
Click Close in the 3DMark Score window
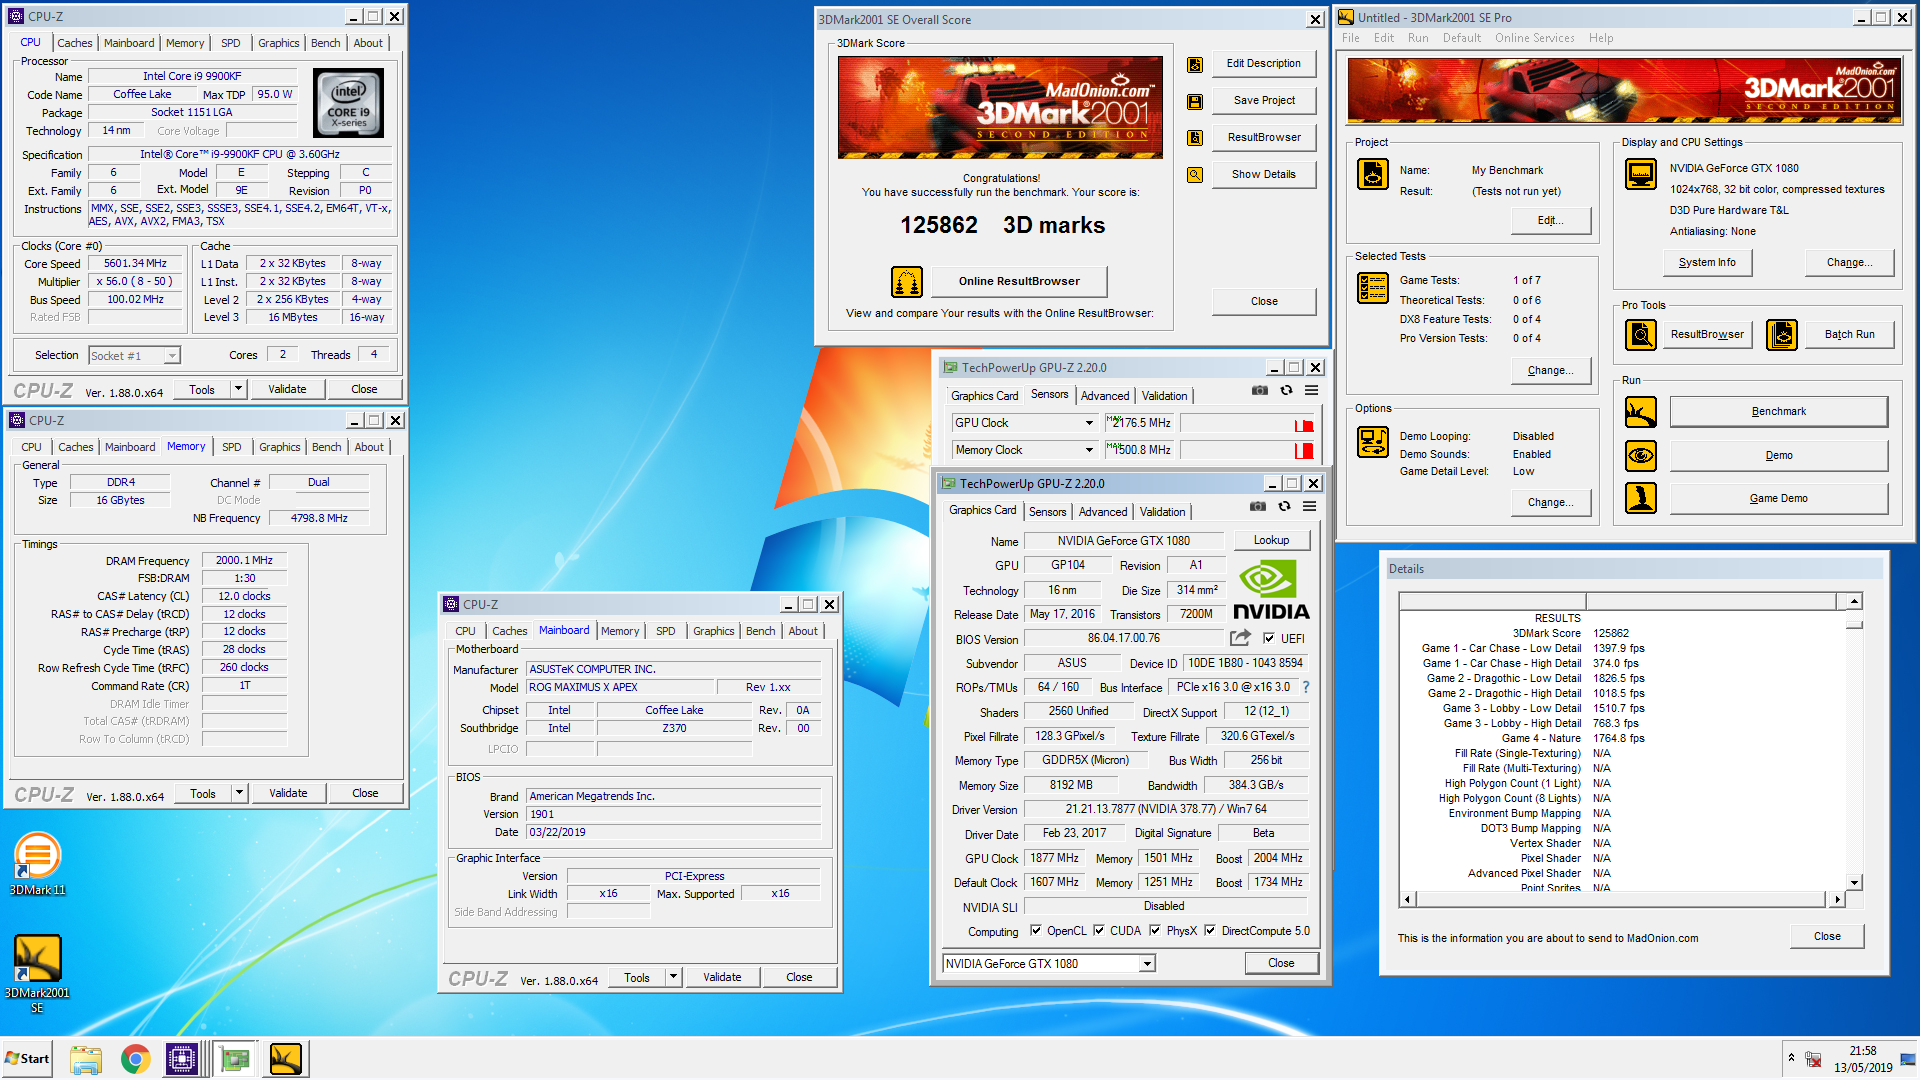1264,301
